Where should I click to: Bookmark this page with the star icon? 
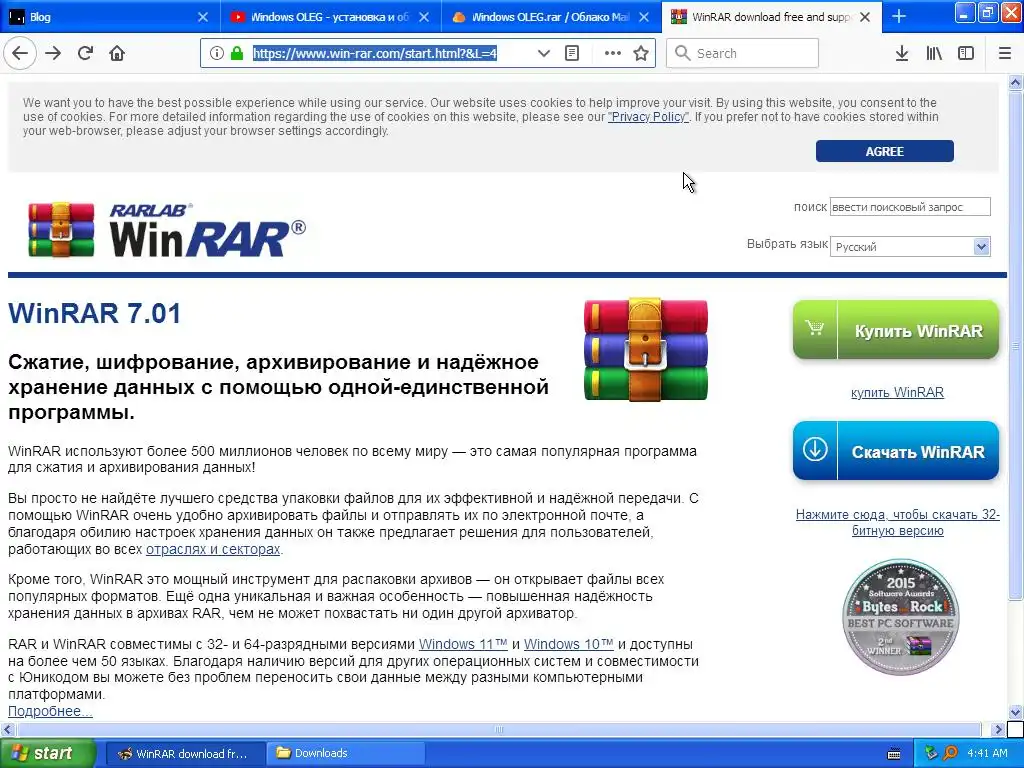pyautogui.click(x=641, y=54)
